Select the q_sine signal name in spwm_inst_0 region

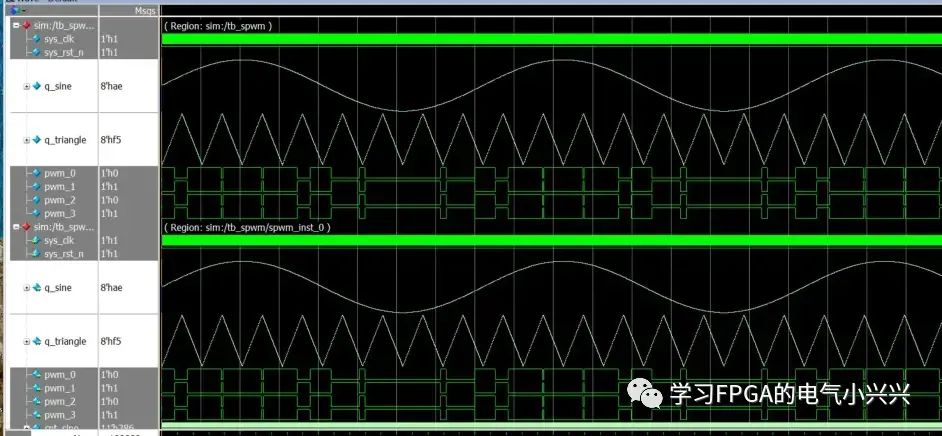pos(58,288)
